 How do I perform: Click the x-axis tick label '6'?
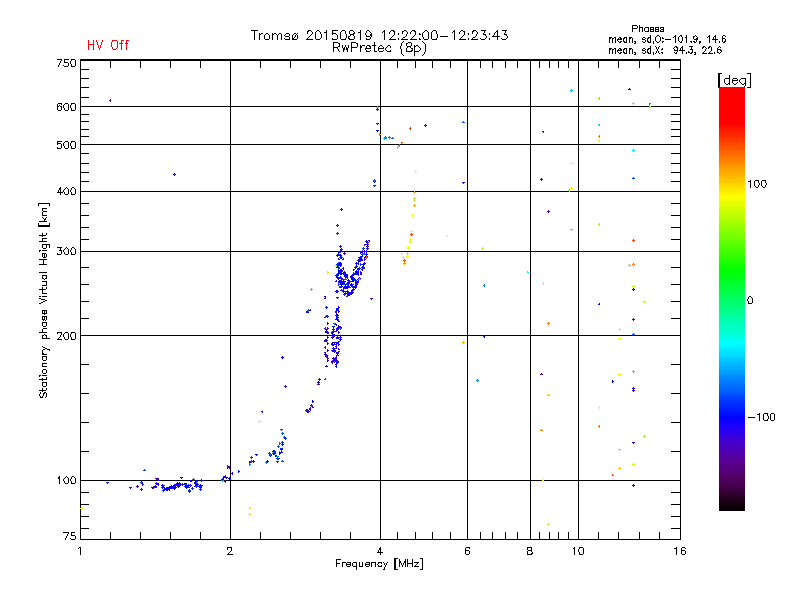tap(467, 551)
